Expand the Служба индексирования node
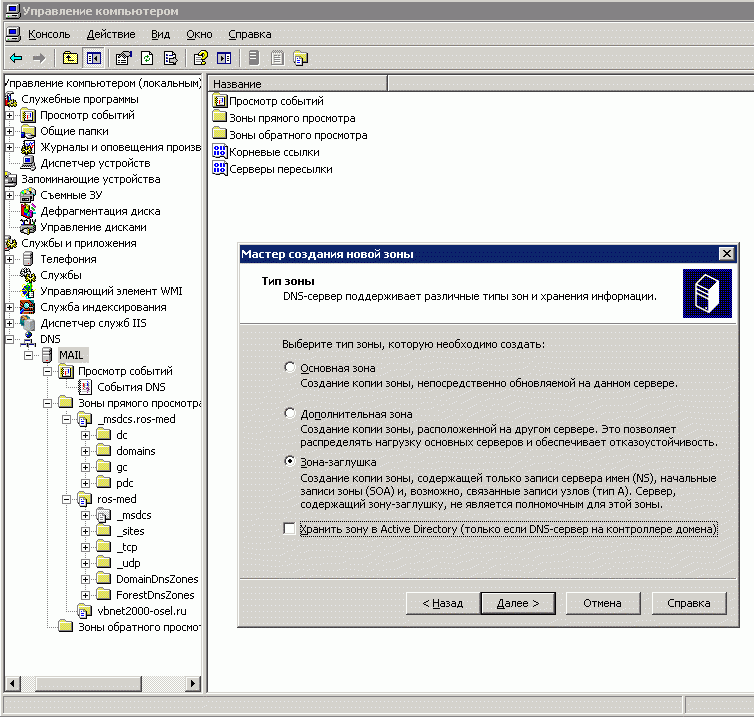This screenshot has width=754, height=717. [10, 307]
